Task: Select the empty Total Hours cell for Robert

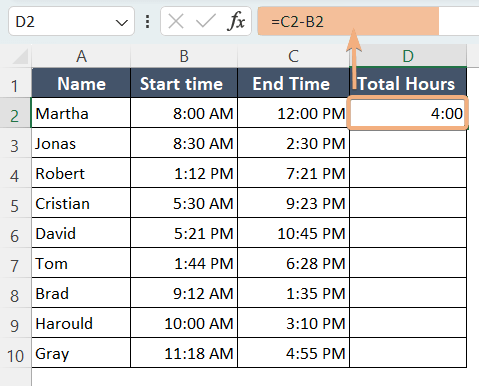Action: (408, 173)
